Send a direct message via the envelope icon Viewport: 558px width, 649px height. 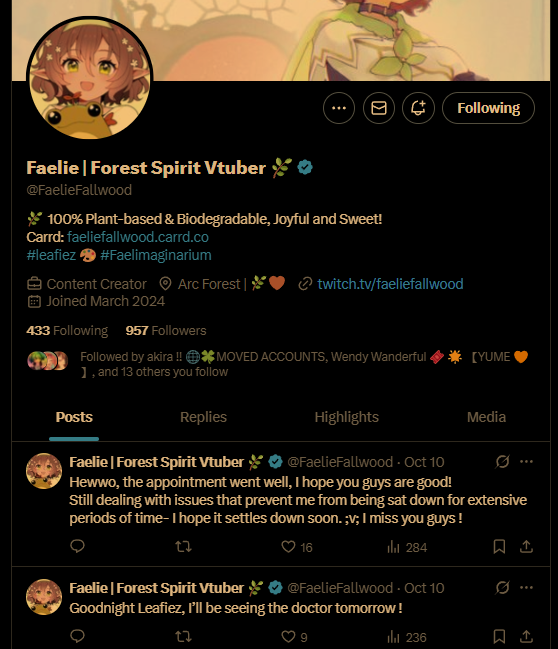coord(379,108)
